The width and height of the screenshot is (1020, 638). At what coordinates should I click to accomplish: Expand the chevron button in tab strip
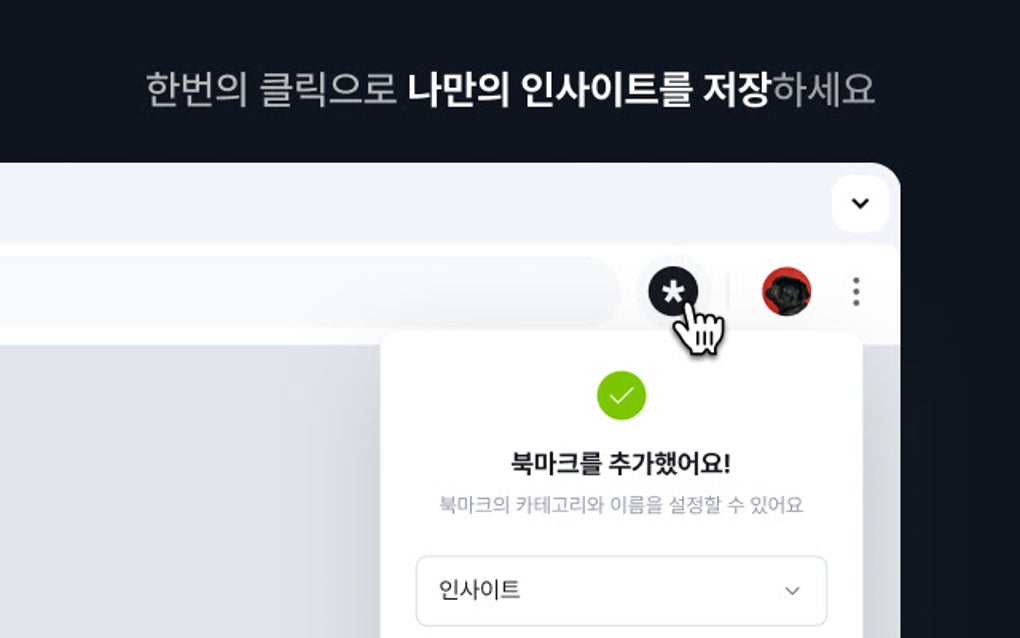tap(860, 204)
